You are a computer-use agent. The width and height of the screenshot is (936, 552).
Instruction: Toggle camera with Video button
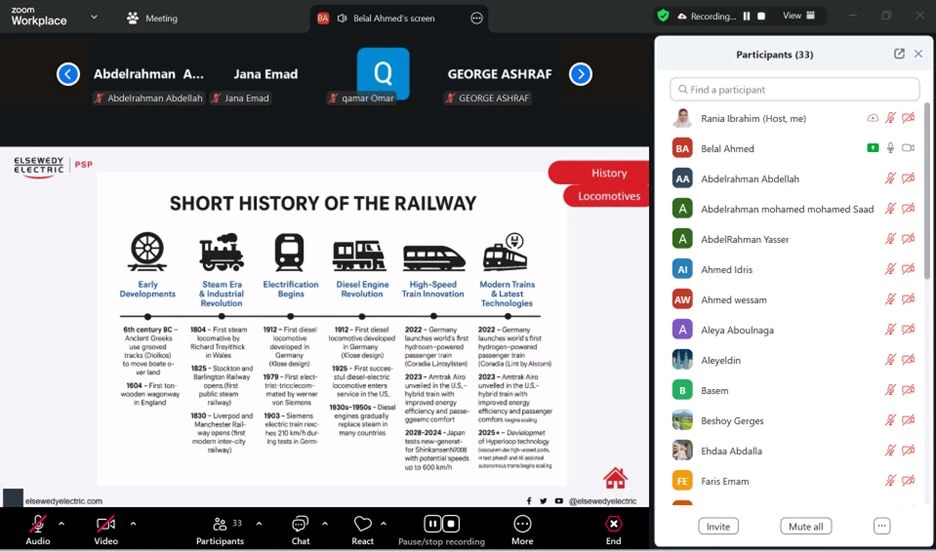pos(105,524)
